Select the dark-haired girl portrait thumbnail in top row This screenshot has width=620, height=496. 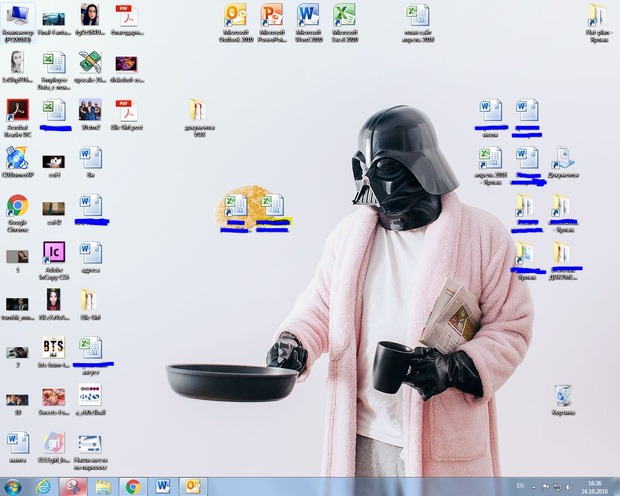tap(90, 20)
